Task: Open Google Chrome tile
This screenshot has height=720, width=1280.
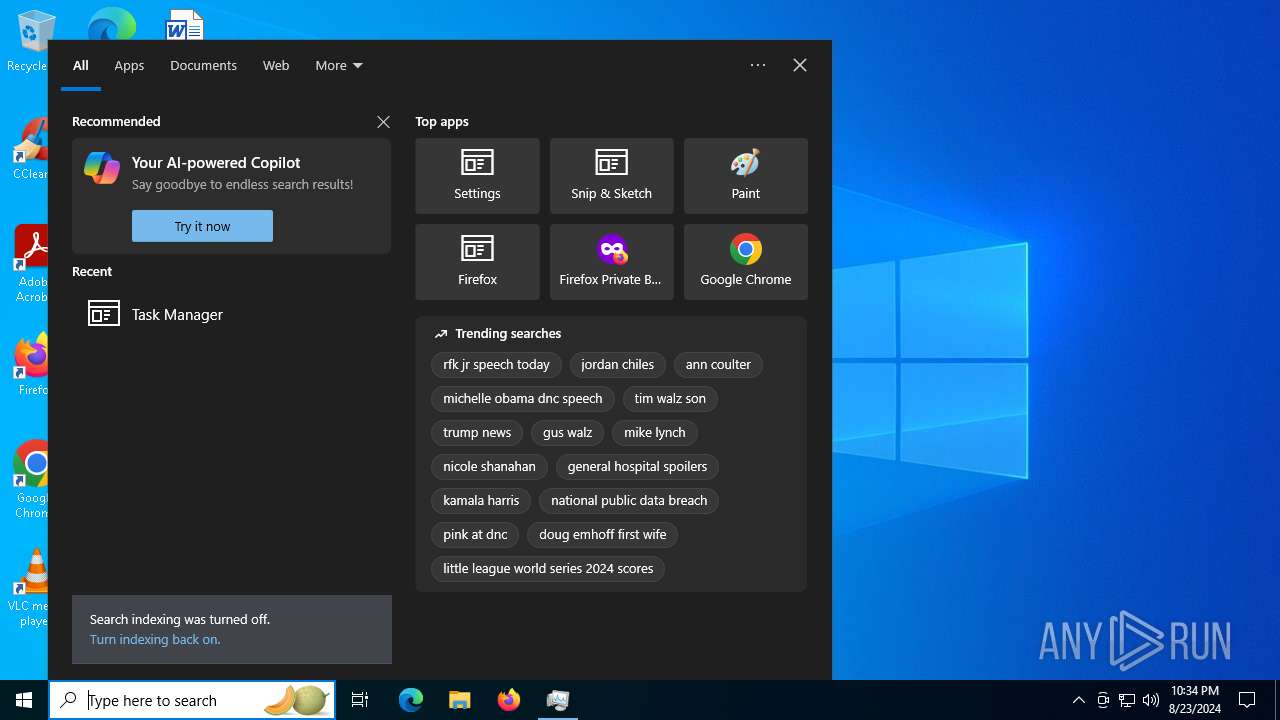Action: pos(745,262)
